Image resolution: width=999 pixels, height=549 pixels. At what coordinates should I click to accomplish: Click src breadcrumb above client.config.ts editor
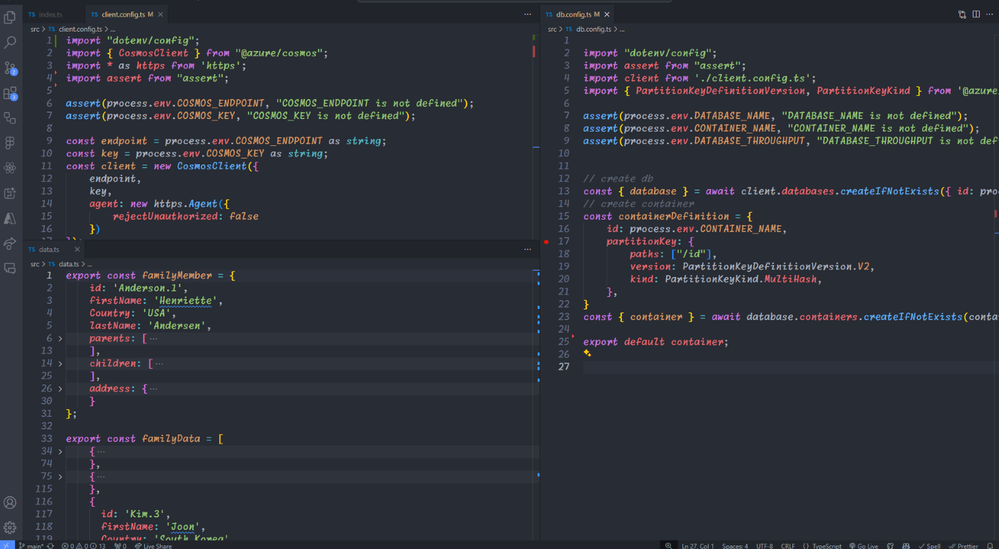tap(34, 29)
